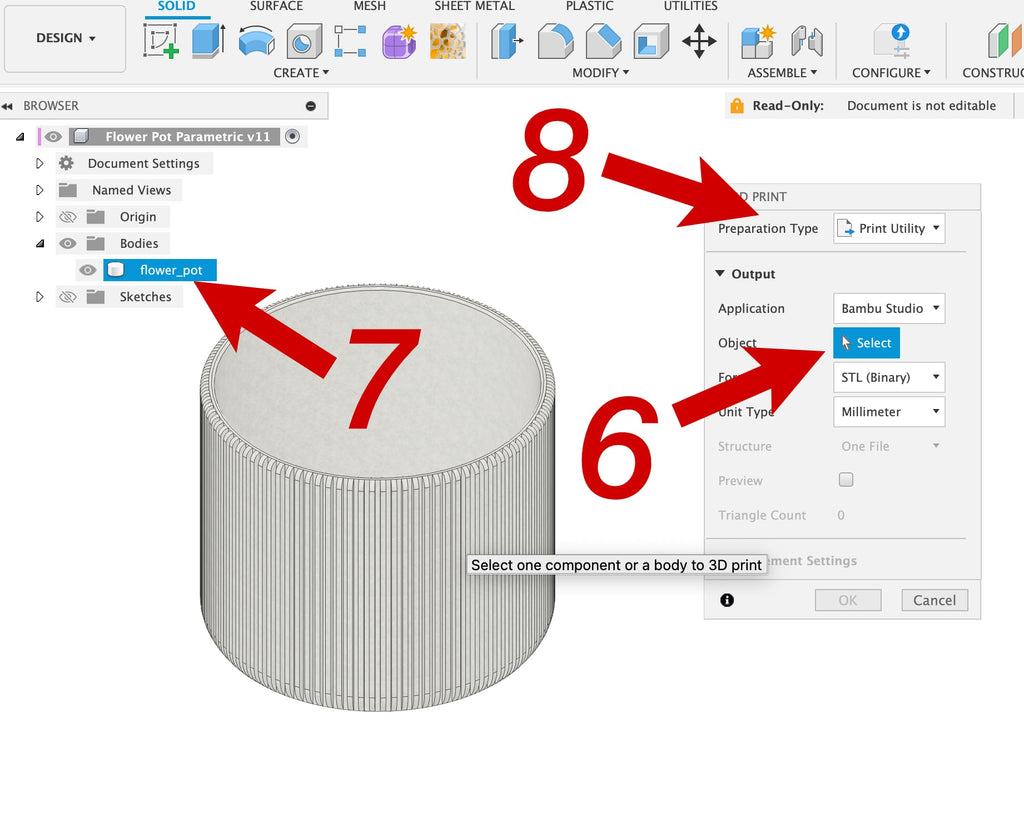Select the Named Views tree item

(x=131, y=190)
